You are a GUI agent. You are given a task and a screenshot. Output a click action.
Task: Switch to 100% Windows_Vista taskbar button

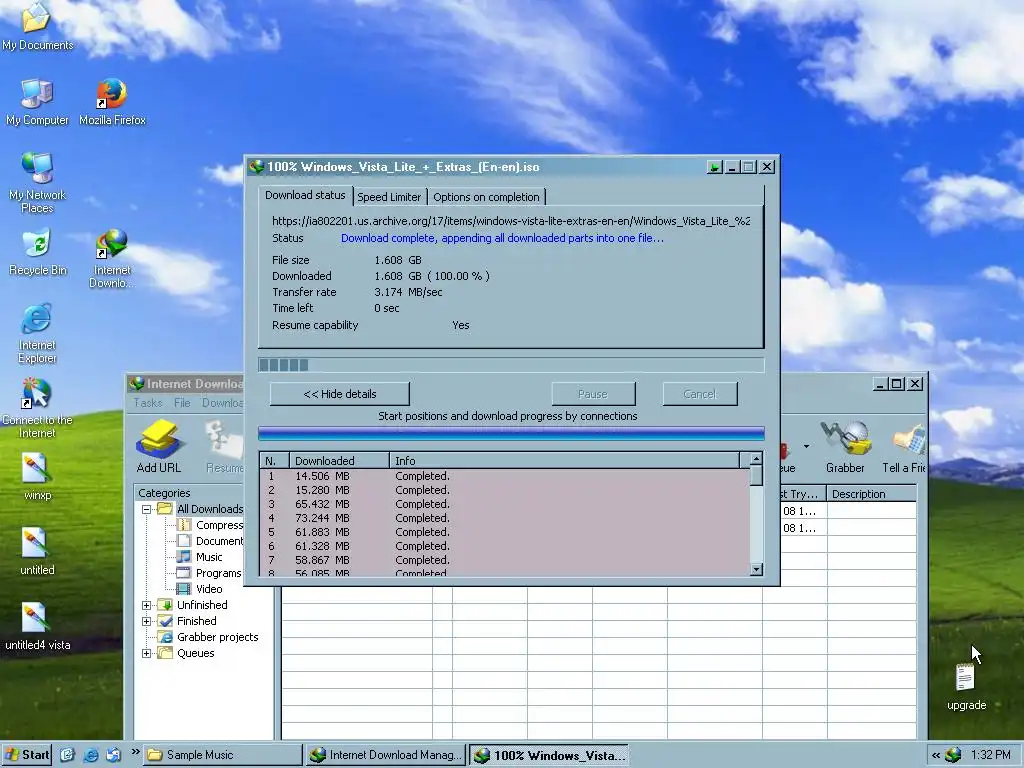pyautogui.click(x=549, y=755)
